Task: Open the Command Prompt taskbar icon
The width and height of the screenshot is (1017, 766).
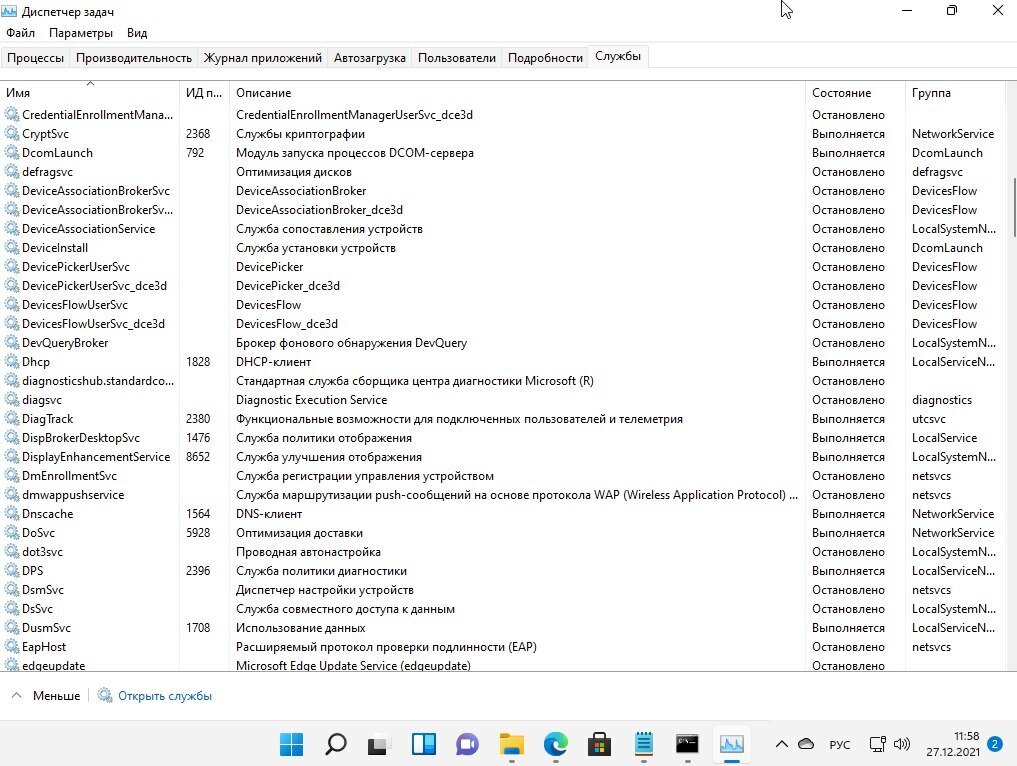Action: click(x=687, y=744)
